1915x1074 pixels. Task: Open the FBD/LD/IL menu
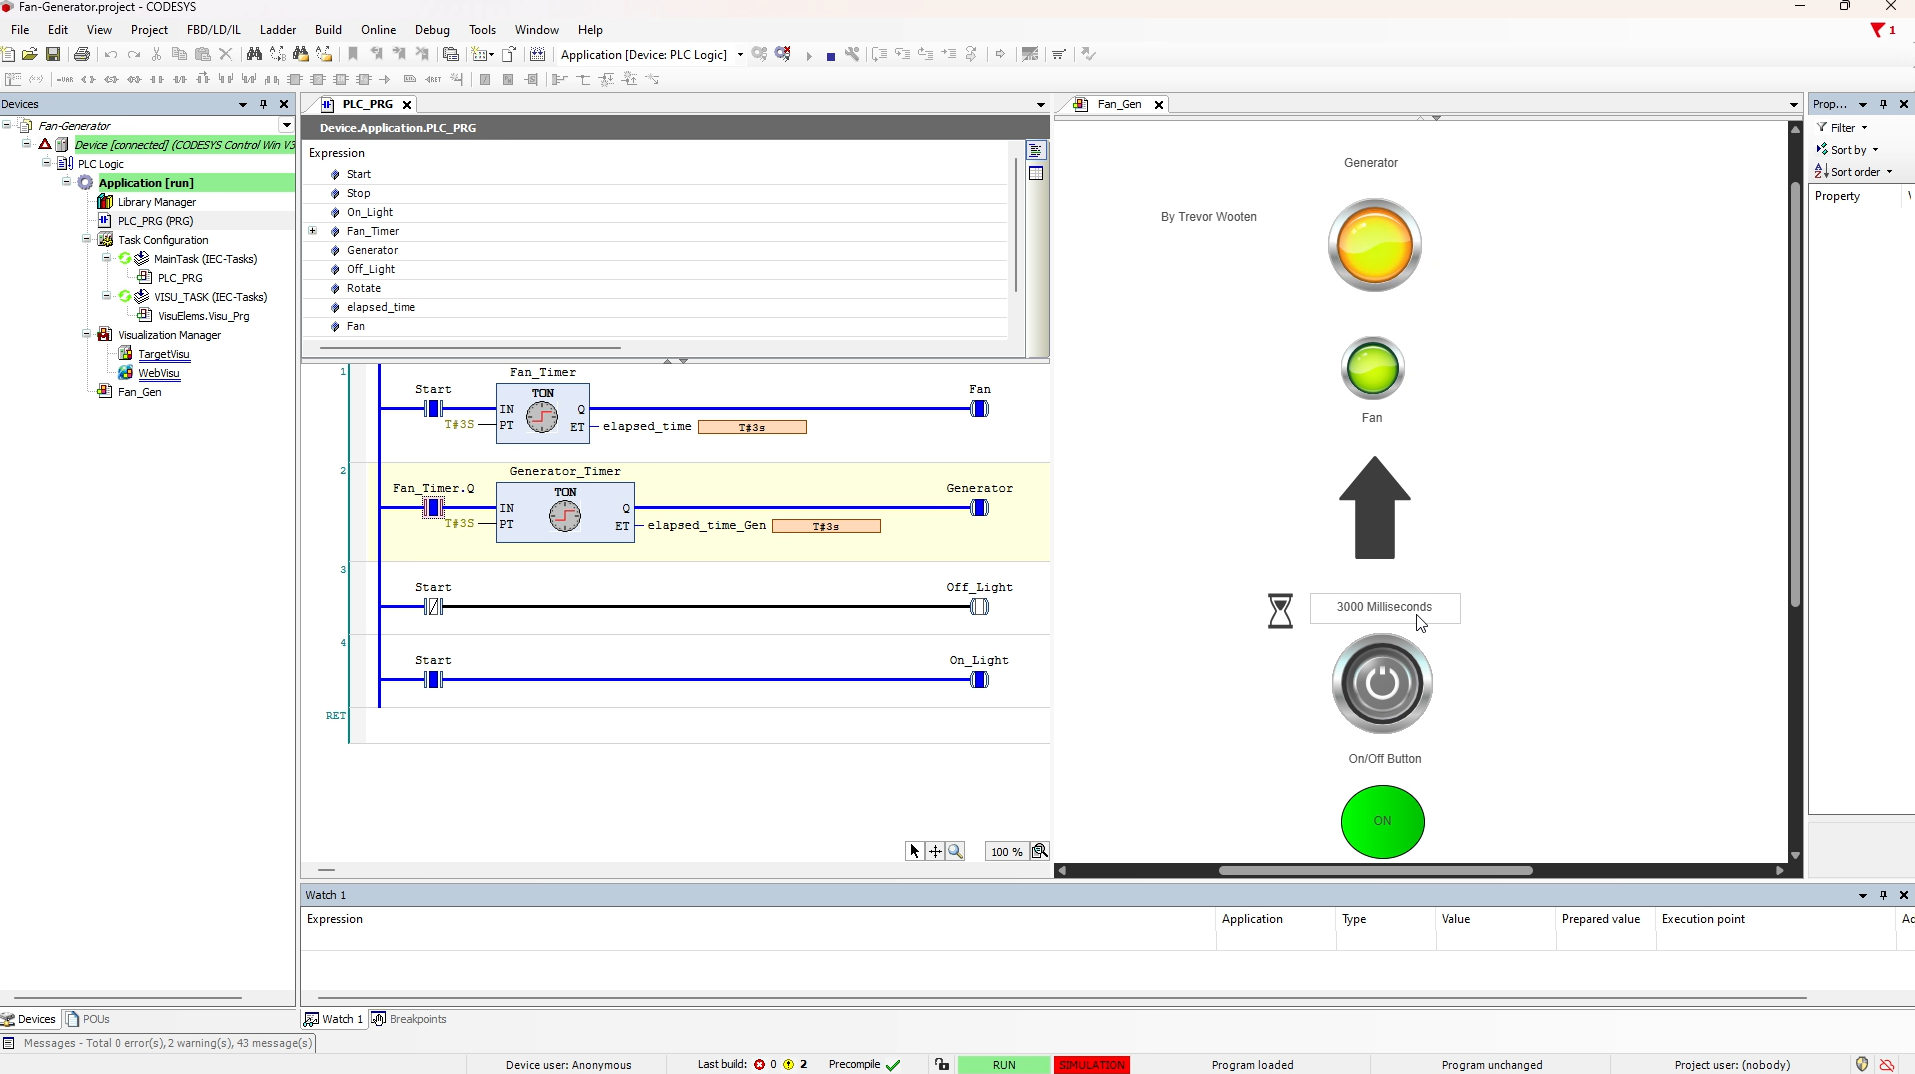(213, 30)
